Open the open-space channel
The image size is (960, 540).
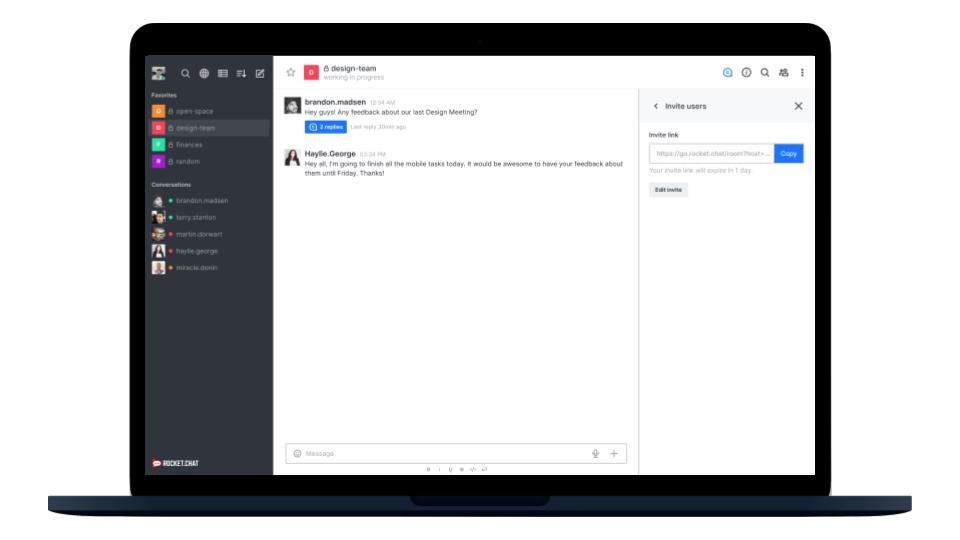[209, 111]
